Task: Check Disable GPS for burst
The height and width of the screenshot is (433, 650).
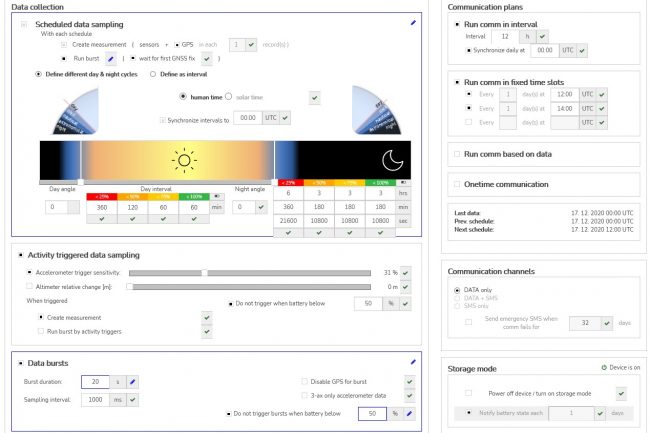Action: click(x=302, y=381)
